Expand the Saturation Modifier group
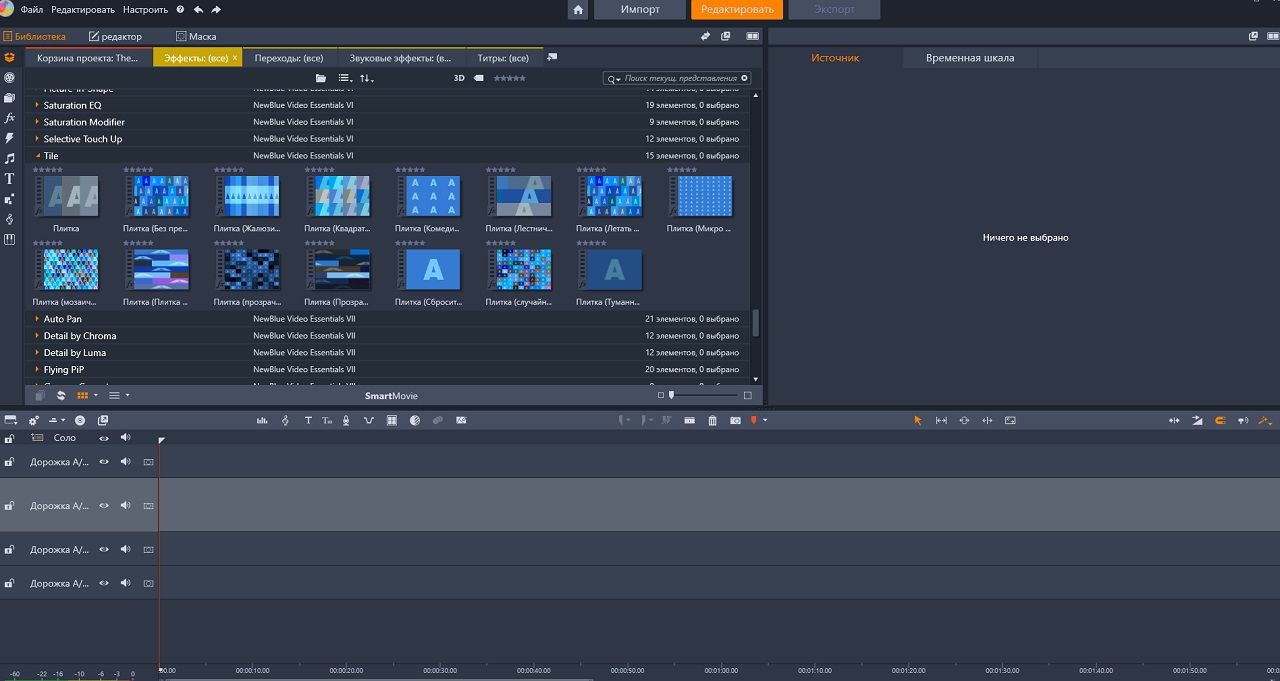 [x=38, y=122]
